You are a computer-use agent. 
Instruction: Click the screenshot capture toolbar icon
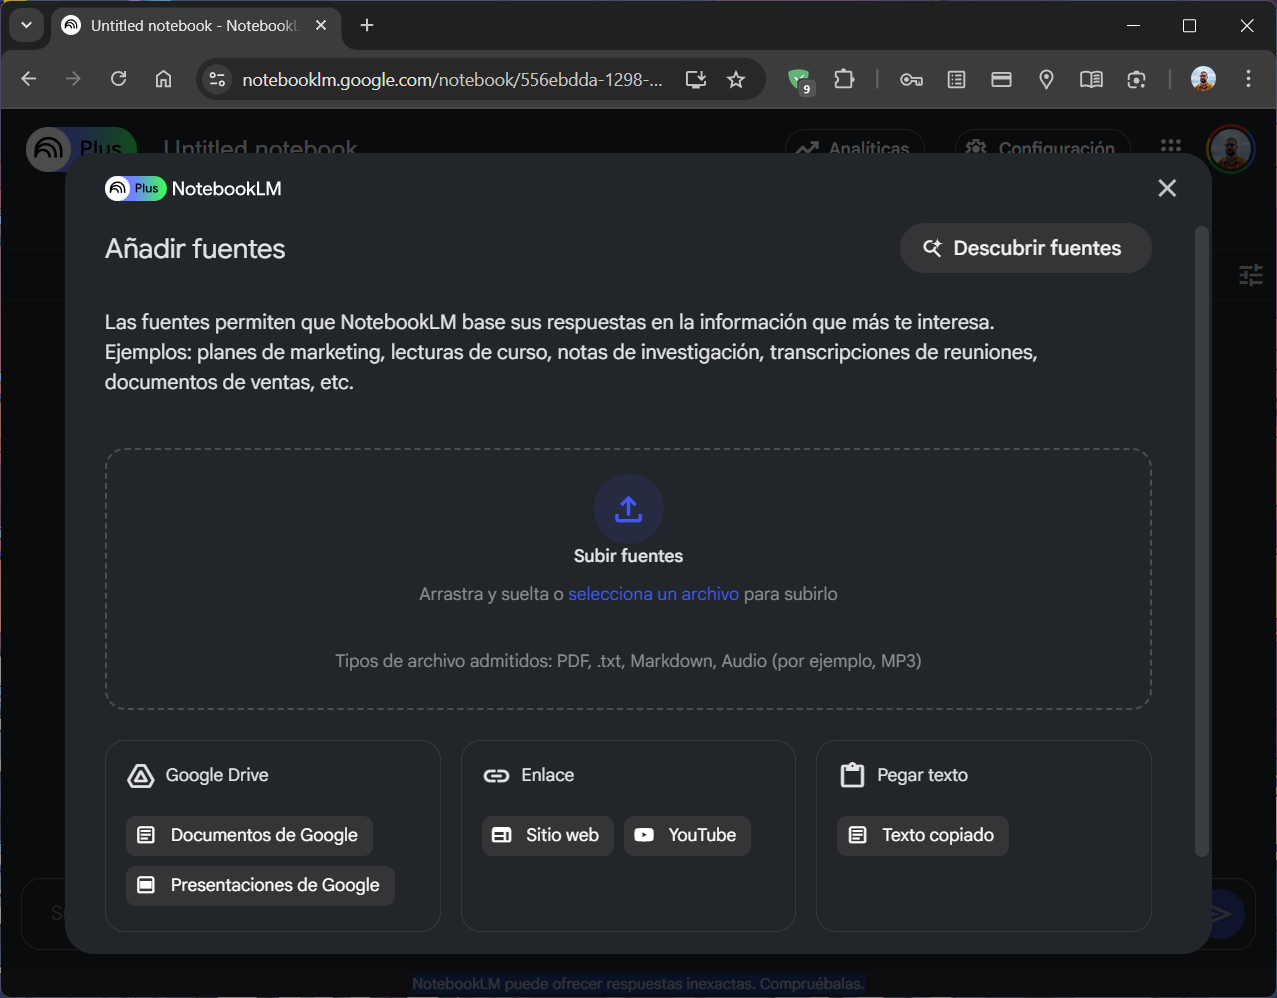1136,80
